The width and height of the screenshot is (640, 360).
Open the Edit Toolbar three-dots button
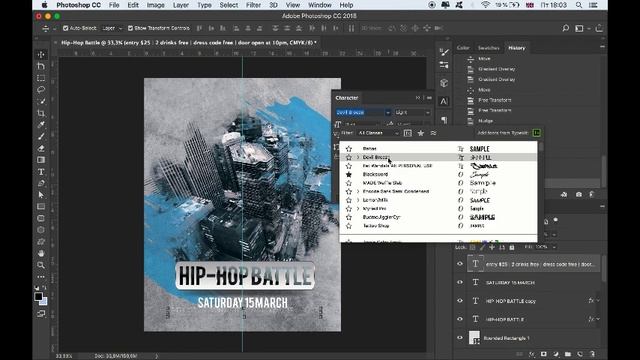point(41,277)
